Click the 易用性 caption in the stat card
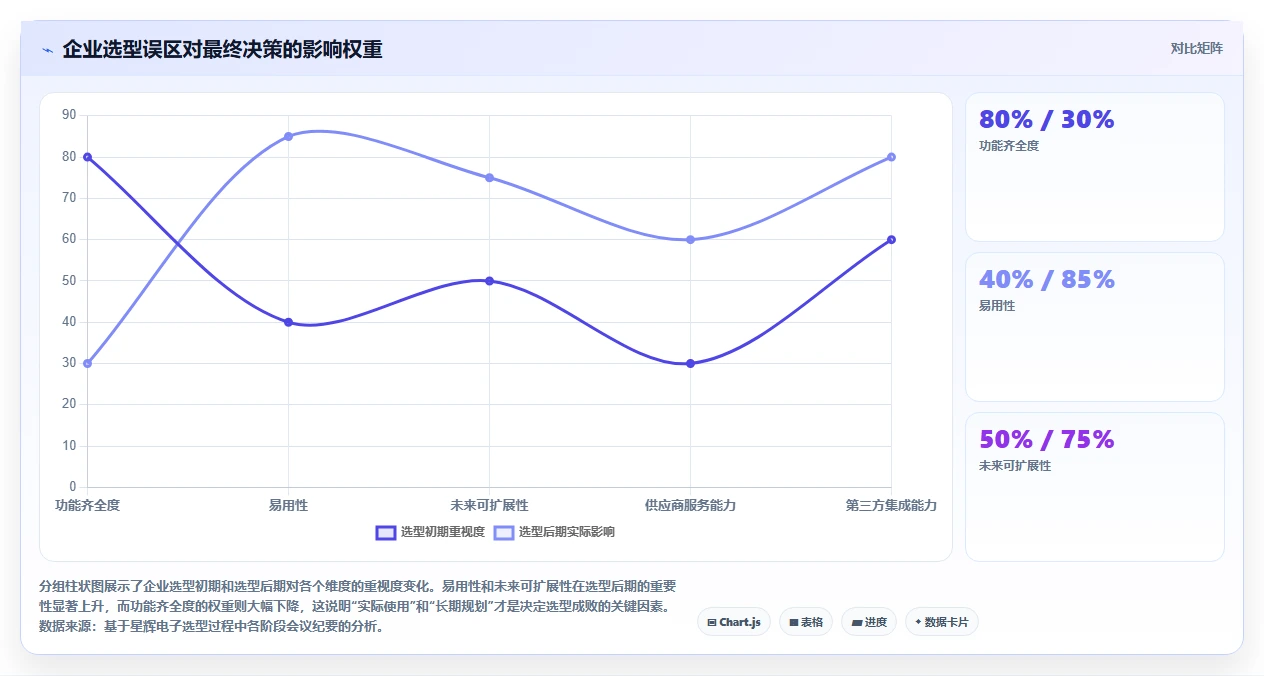 tap(997, 306)
